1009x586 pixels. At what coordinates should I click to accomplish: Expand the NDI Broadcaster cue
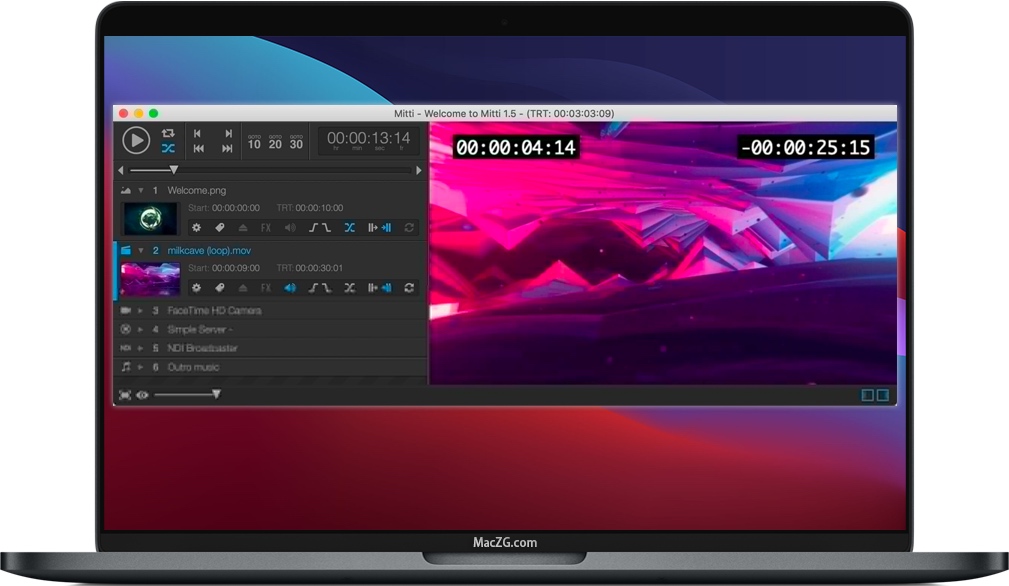pos(140,348)
